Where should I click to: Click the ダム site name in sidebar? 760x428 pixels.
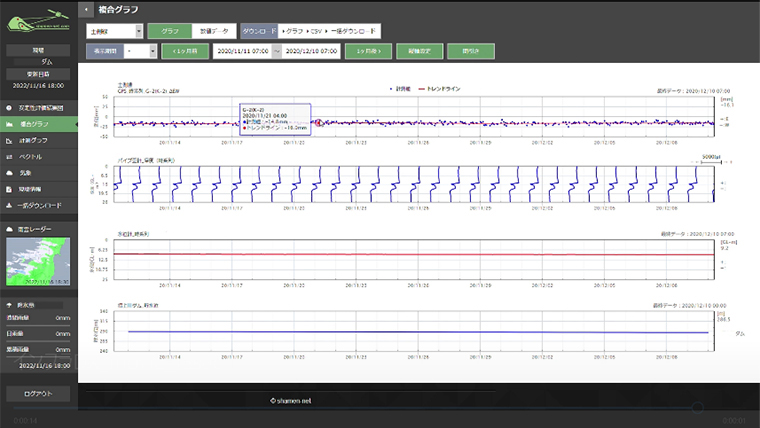47,62
